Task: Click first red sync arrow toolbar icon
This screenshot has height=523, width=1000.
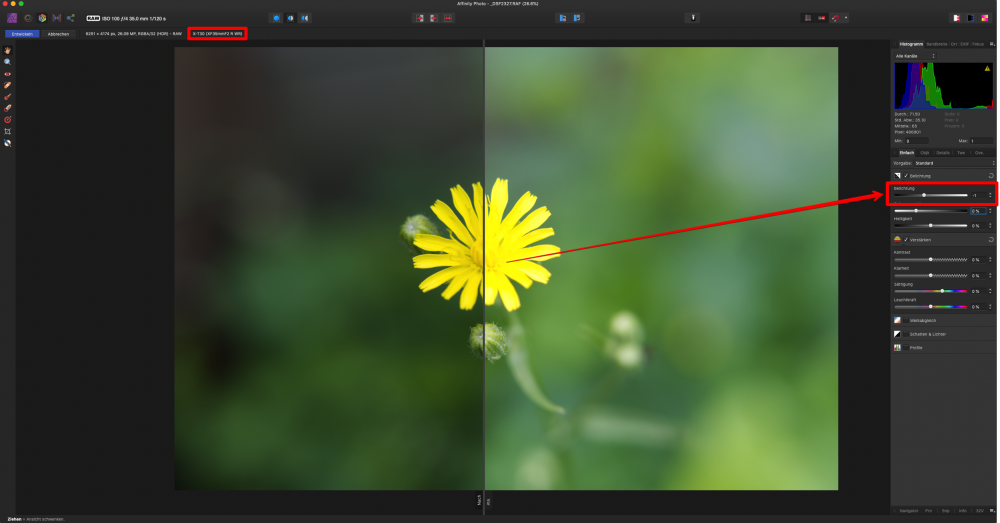Action: (420, 18)
